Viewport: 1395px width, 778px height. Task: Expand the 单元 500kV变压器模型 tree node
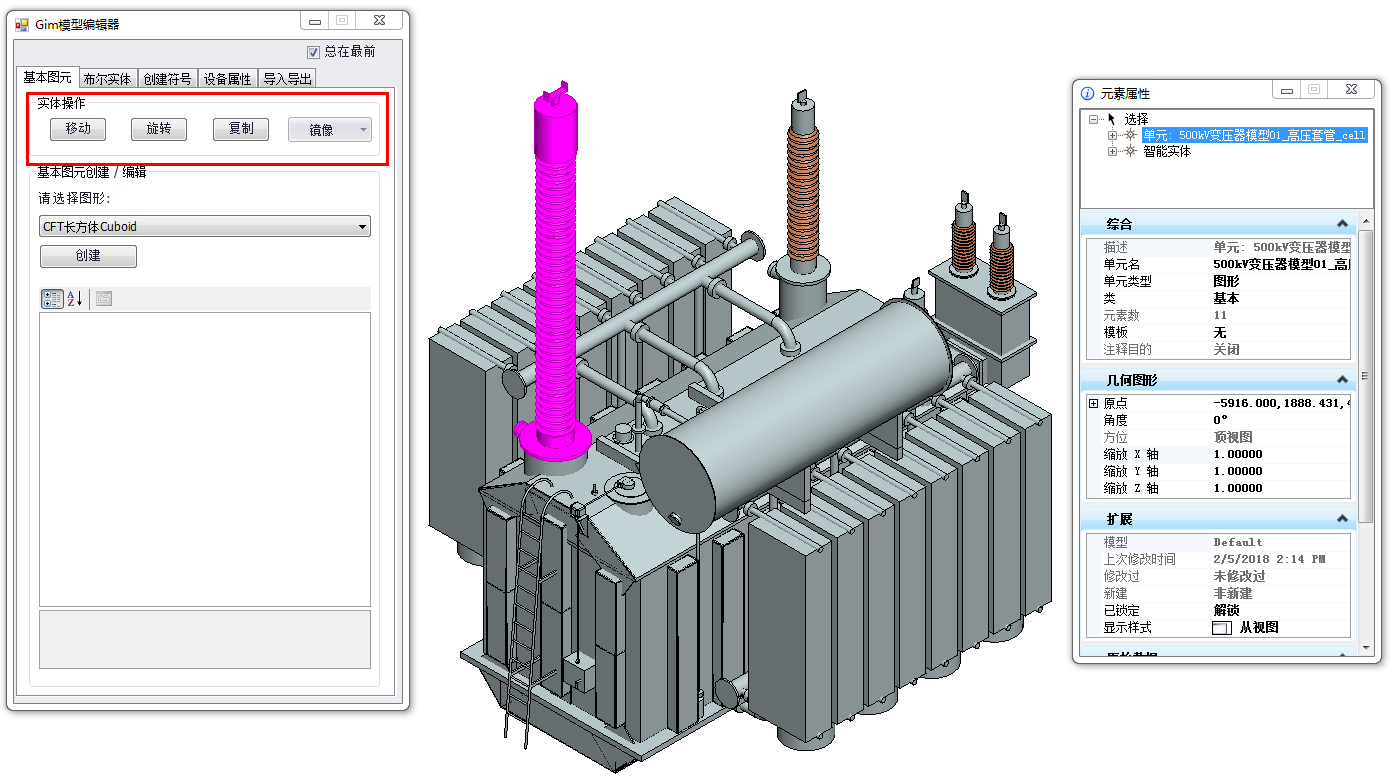[1113, 135]
